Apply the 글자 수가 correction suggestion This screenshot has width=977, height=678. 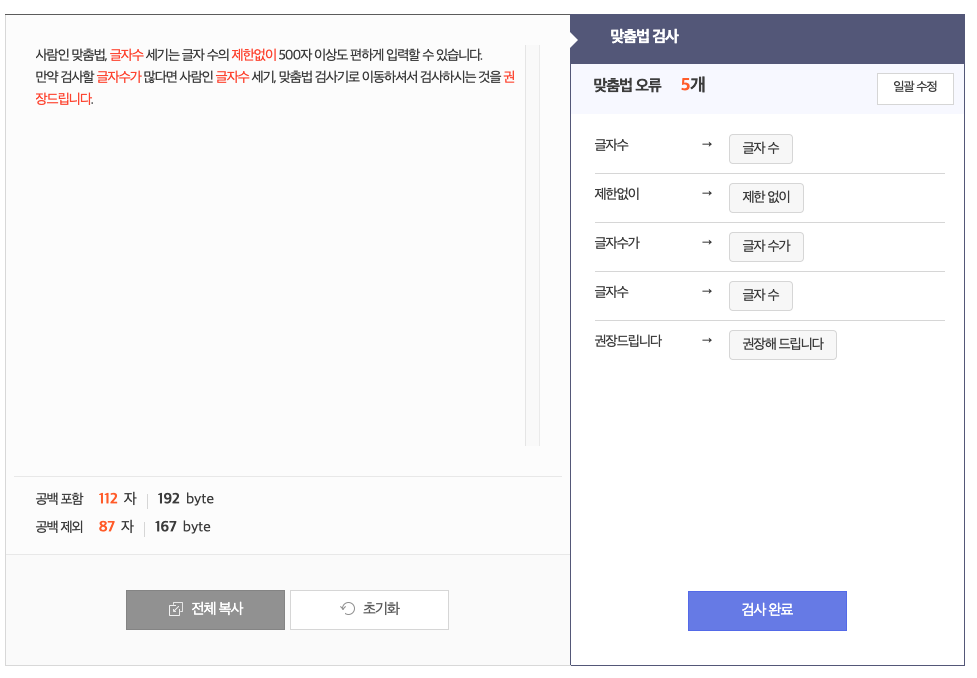[x=766, y=247]
